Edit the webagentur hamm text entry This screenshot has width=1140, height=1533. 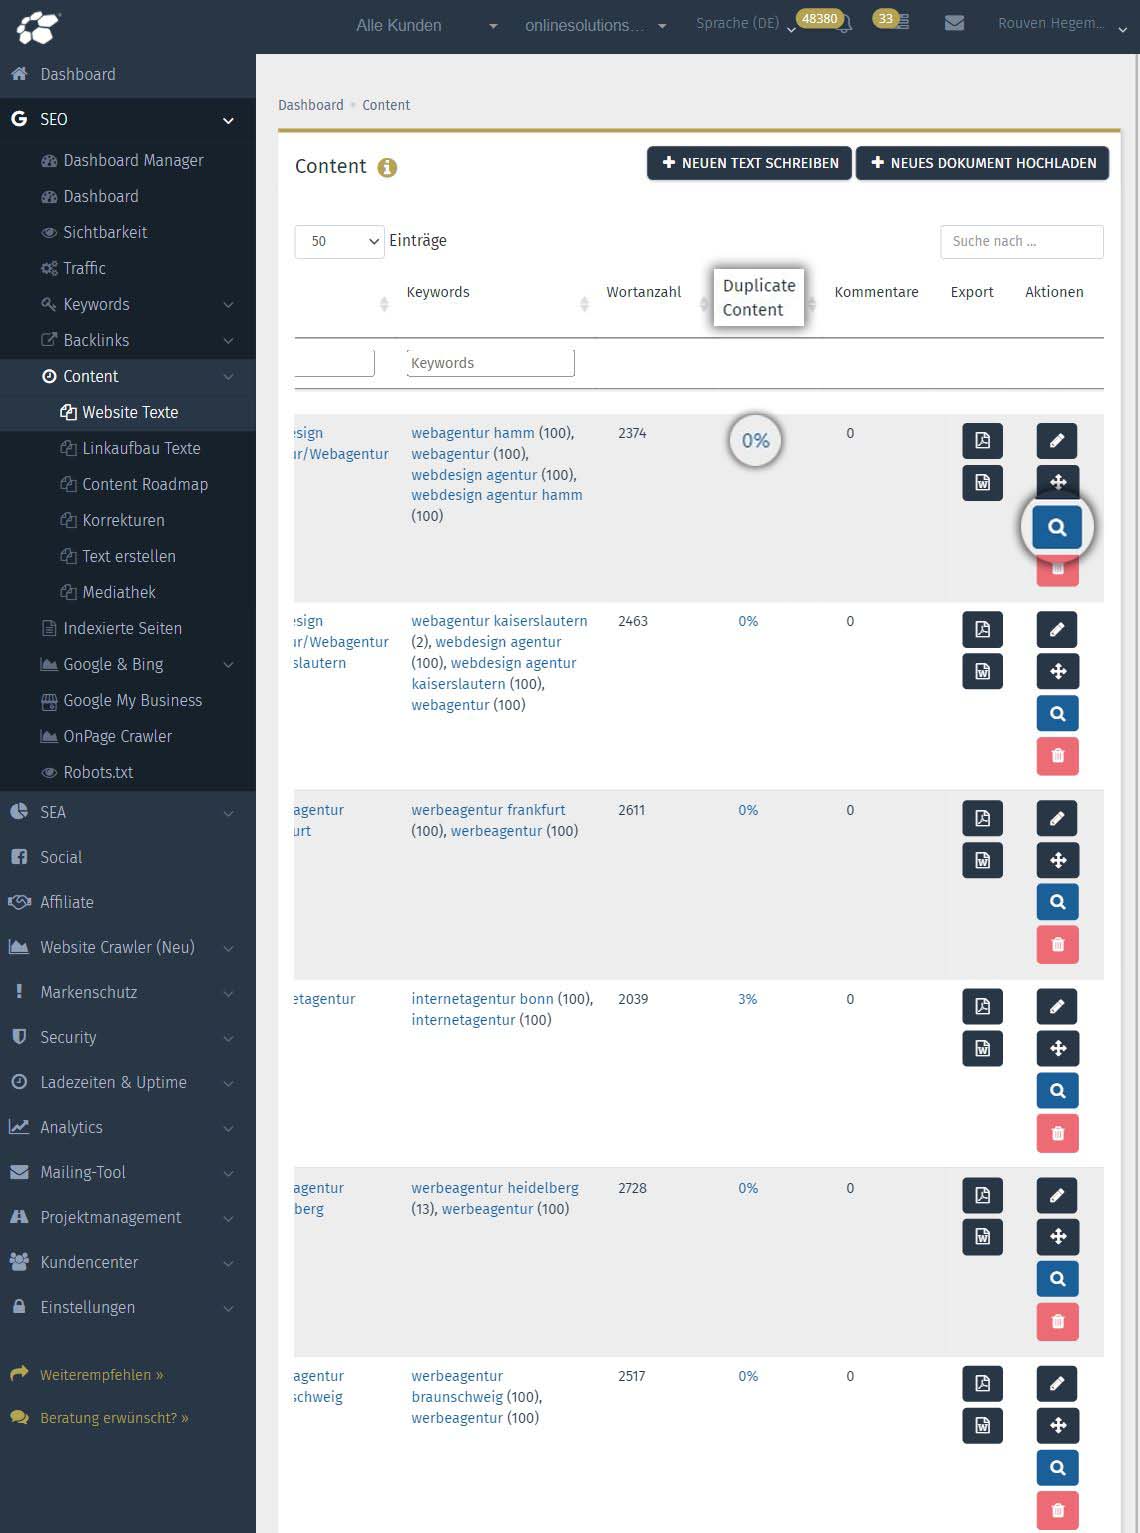click(1057, 441)
